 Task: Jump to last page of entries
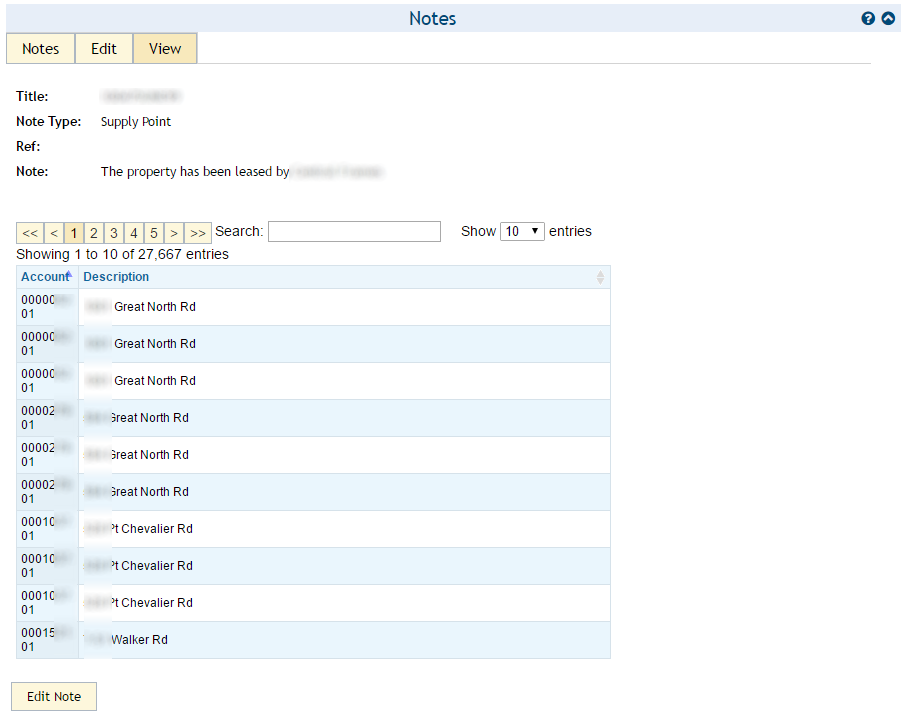pyautogui.click(x=198, y=233)
